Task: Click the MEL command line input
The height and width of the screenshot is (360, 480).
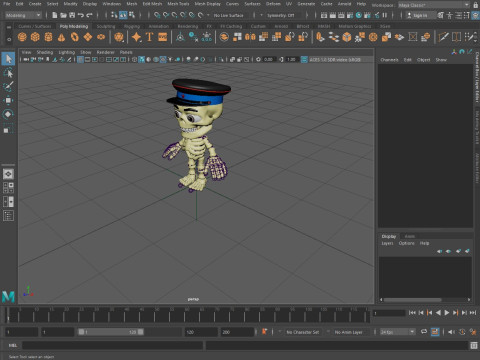Action: click(x=112, y=345)
